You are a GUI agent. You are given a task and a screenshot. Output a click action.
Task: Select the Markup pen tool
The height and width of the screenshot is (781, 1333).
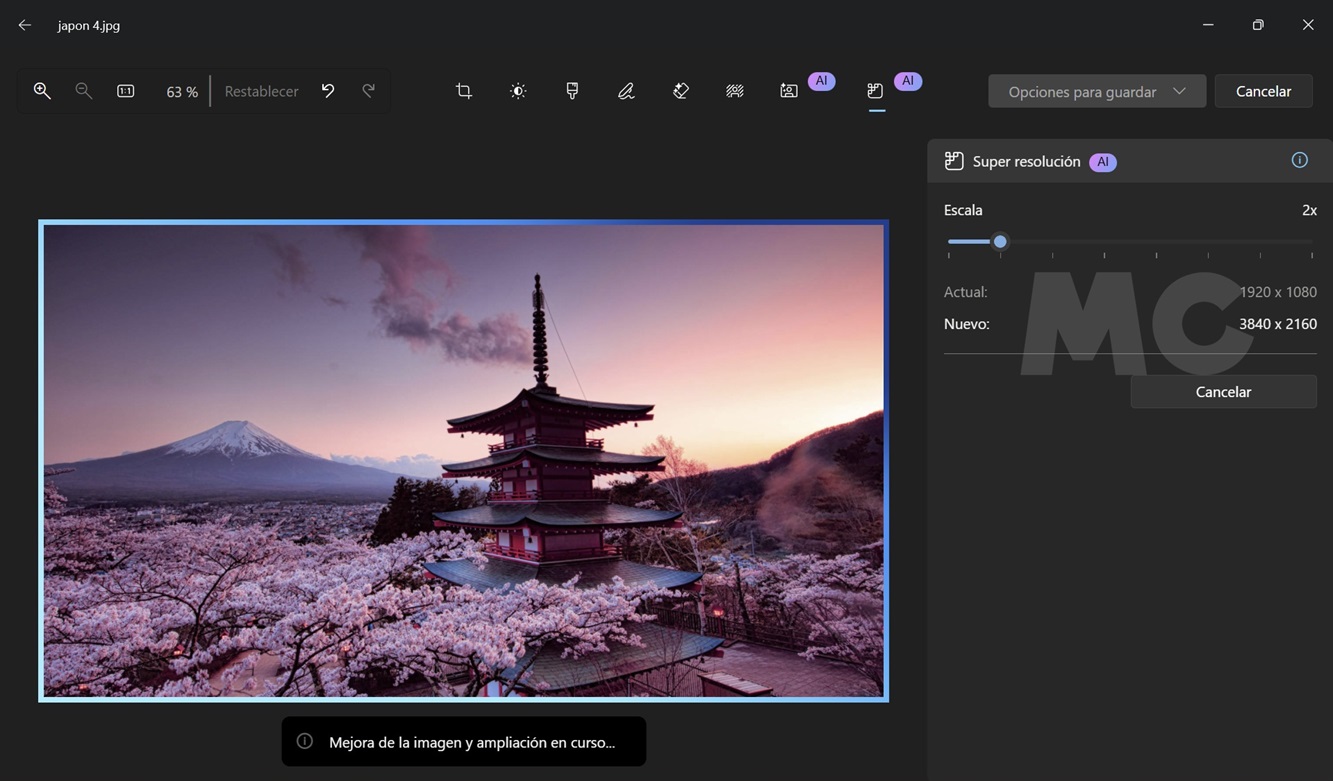pos(626,91)
